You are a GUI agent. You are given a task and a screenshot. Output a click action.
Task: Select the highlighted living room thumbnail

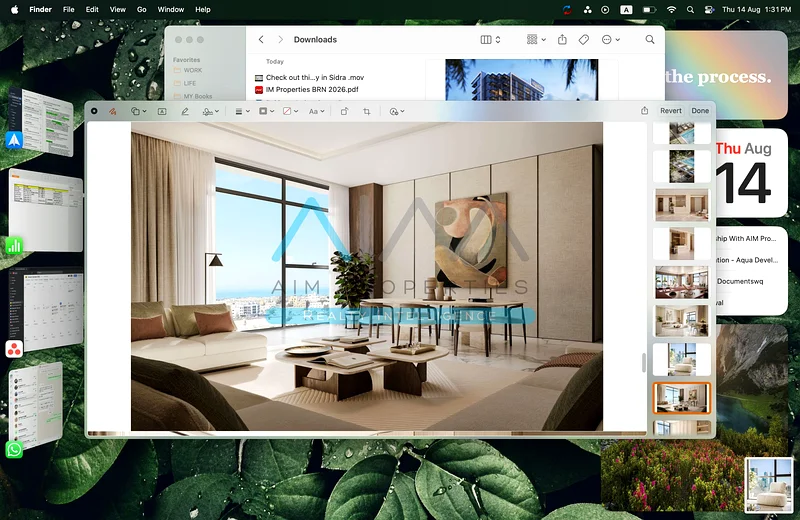(681, 397)
